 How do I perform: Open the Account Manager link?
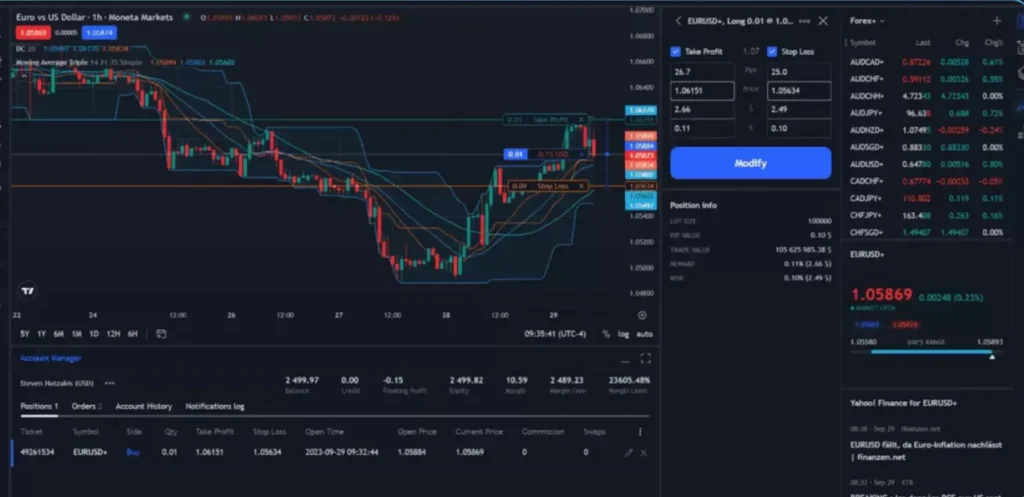coord(51,359)
